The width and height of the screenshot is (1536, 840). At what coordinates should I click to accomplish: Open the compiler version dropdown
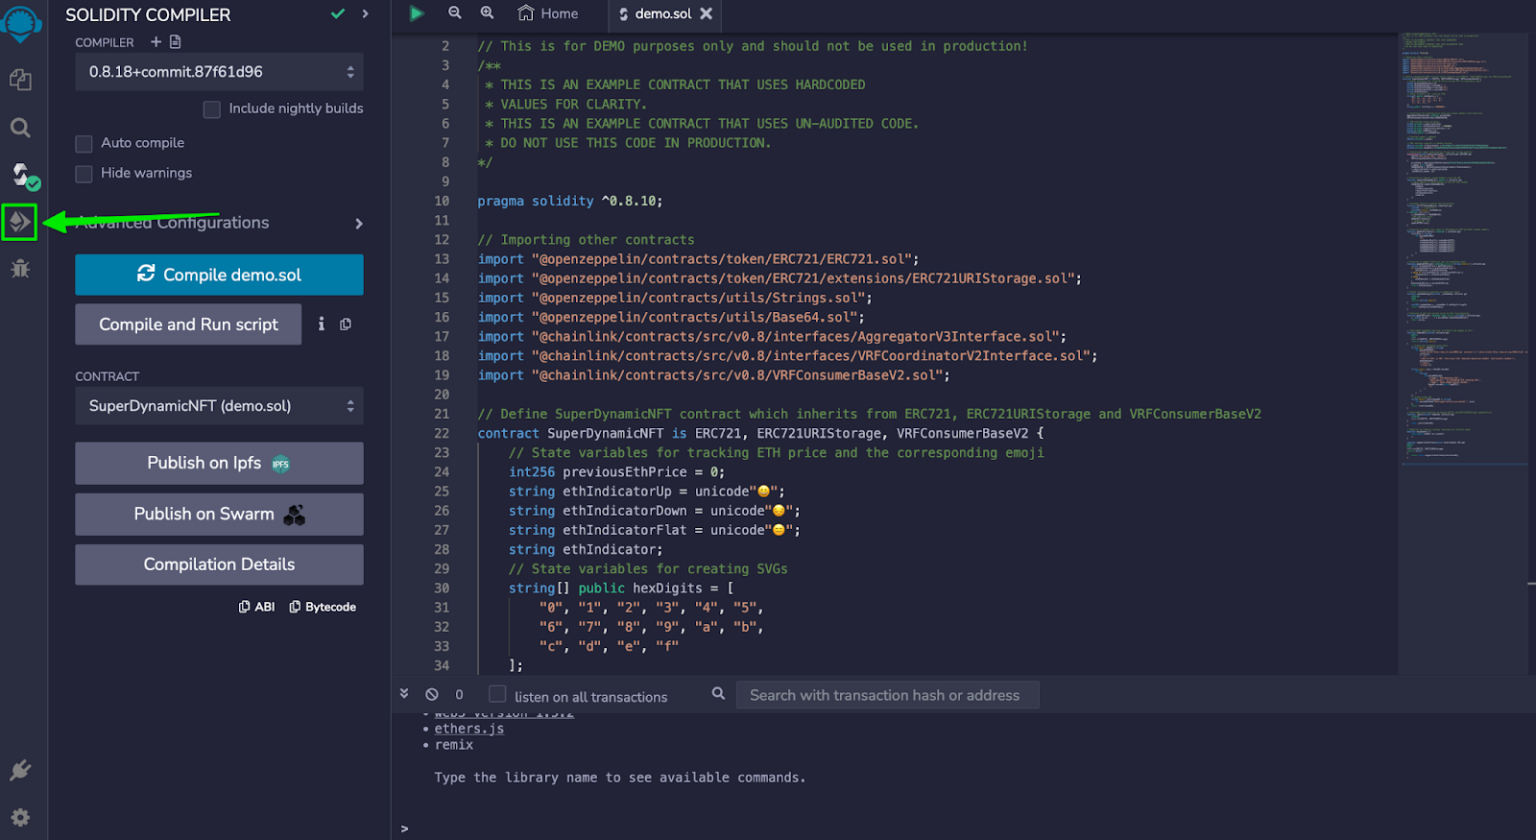pyautogui.click(x=219, y=71)
